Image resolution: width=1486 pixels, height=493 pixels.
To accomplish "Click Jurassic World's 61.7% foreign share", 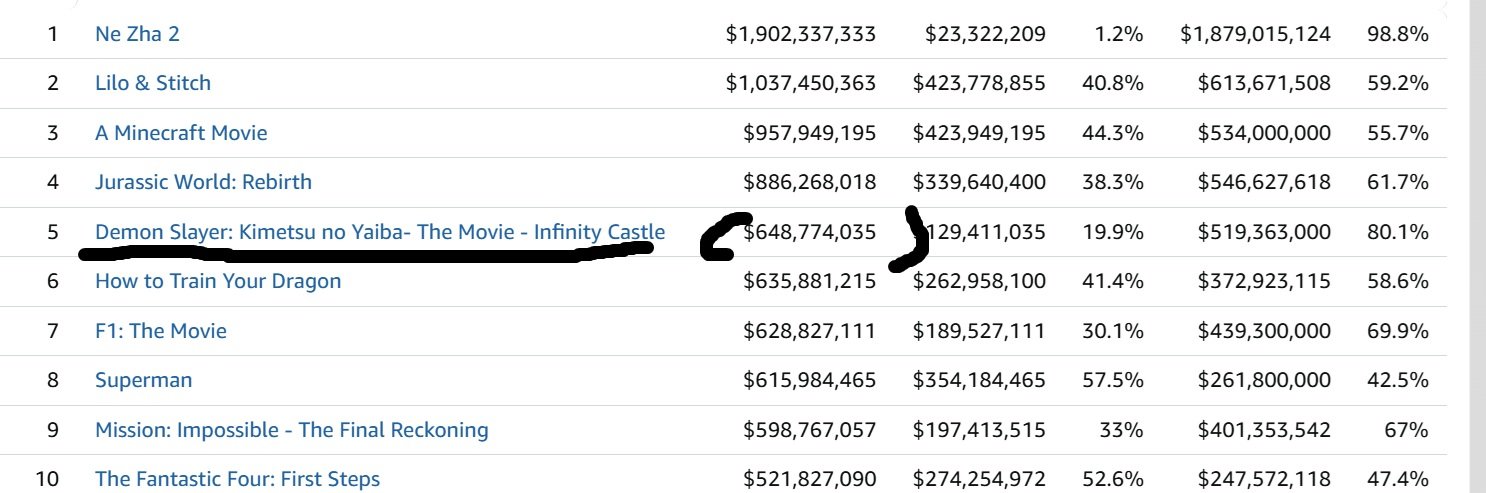I will coord(1398,182).
